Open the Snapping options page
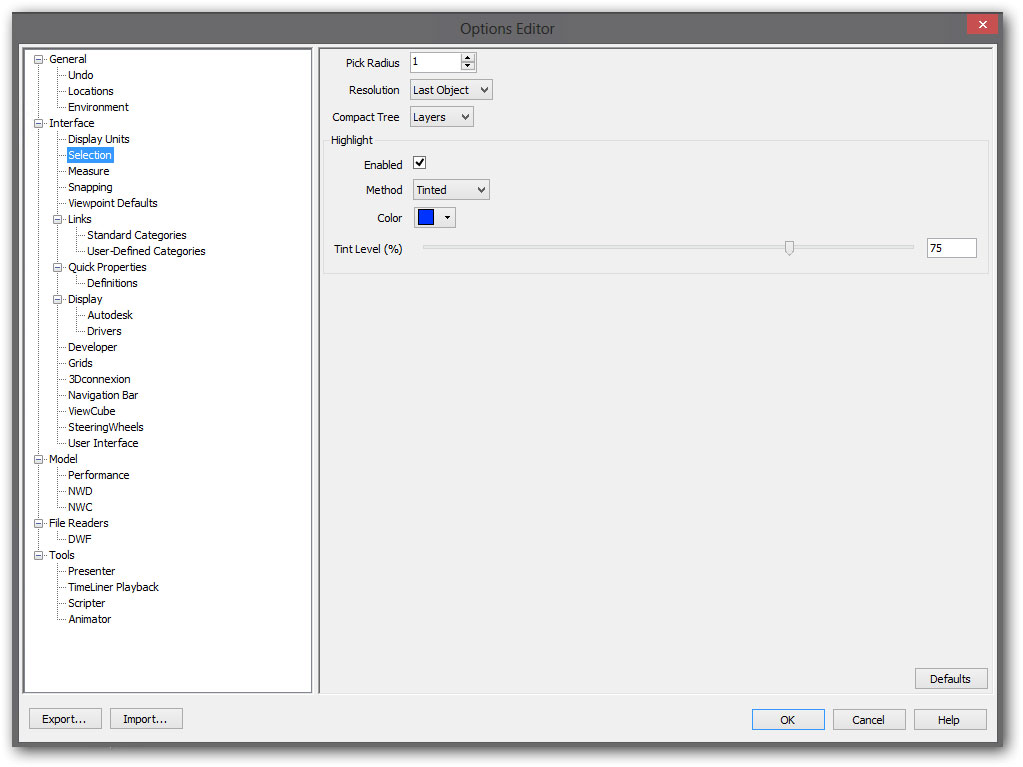 (x=90, y=187)
